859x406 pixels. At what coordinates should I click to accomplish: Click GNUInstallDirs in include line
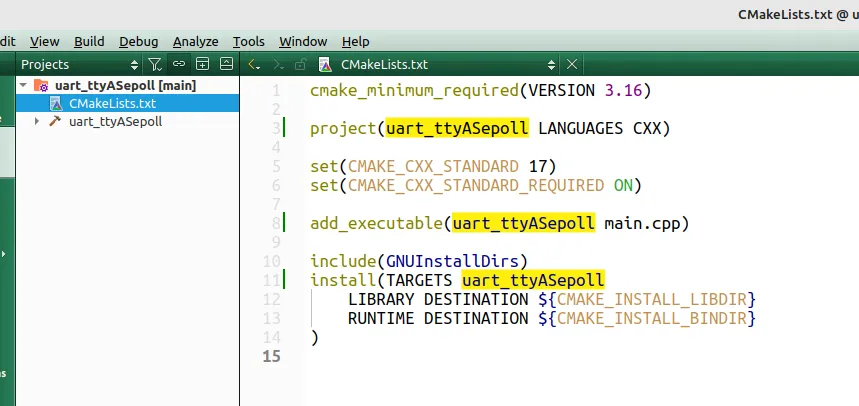click(452, 261)
